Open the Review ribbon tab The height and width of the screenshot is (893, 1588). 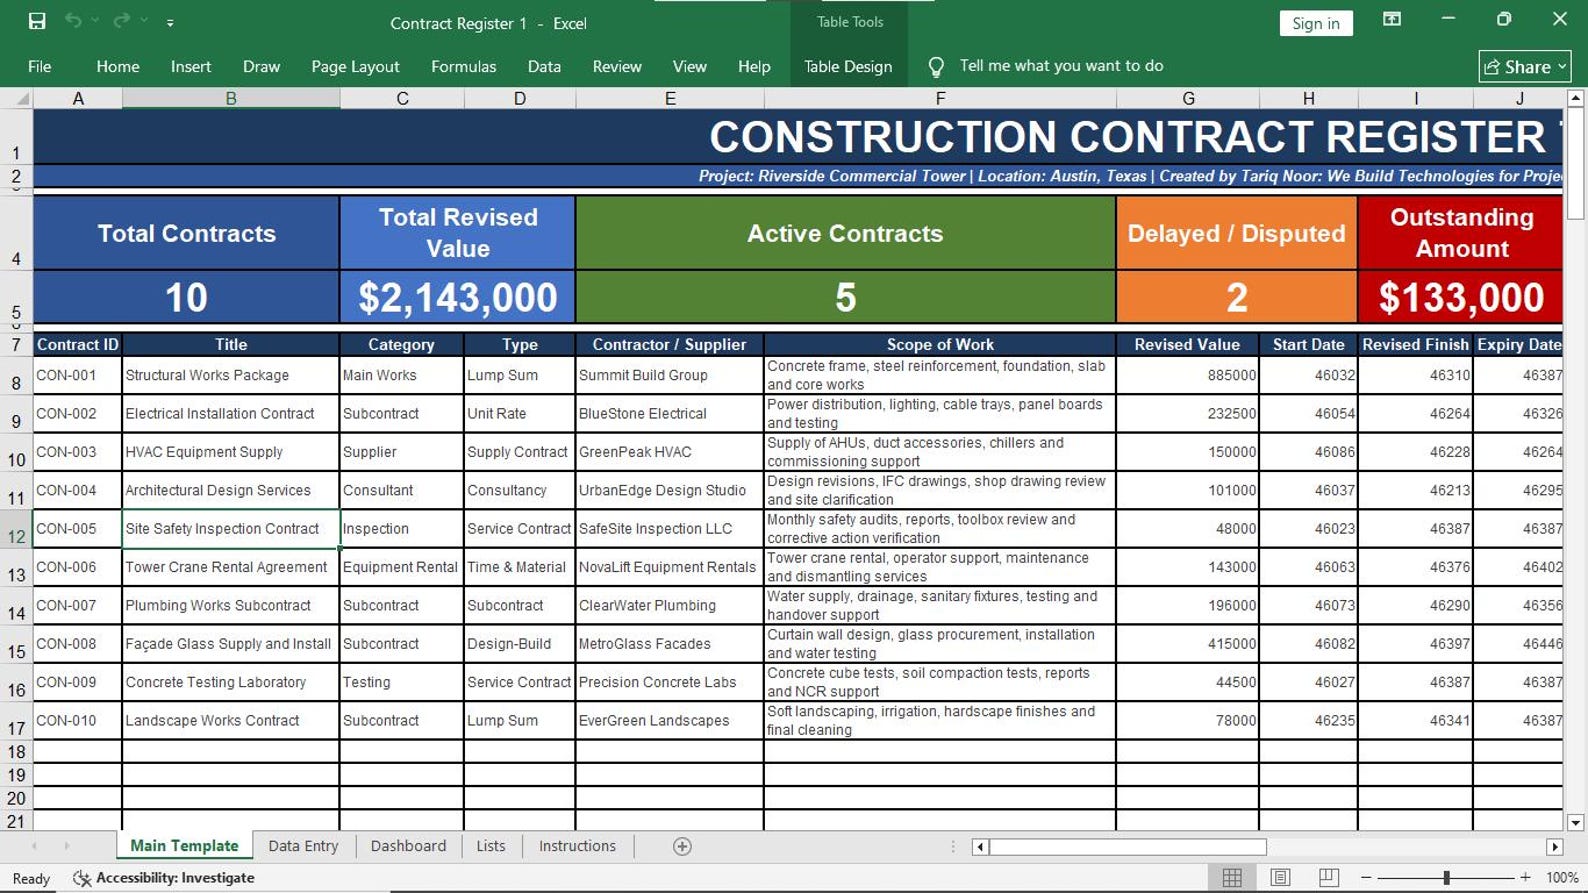[x=617, y=66]
